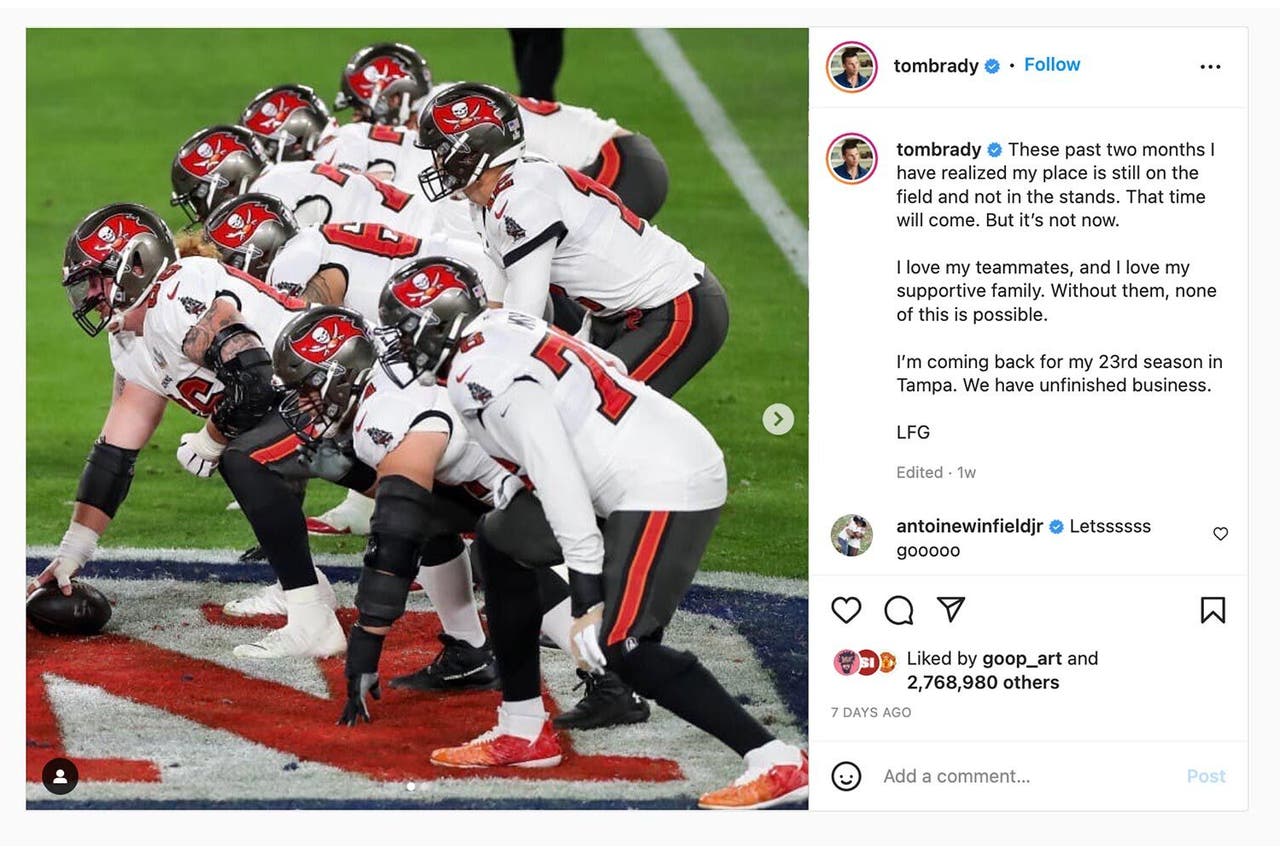Submit the comment with the Post button
Image resolution: width=1280 pixels, height=854 pixels.
coord(1206,776)
